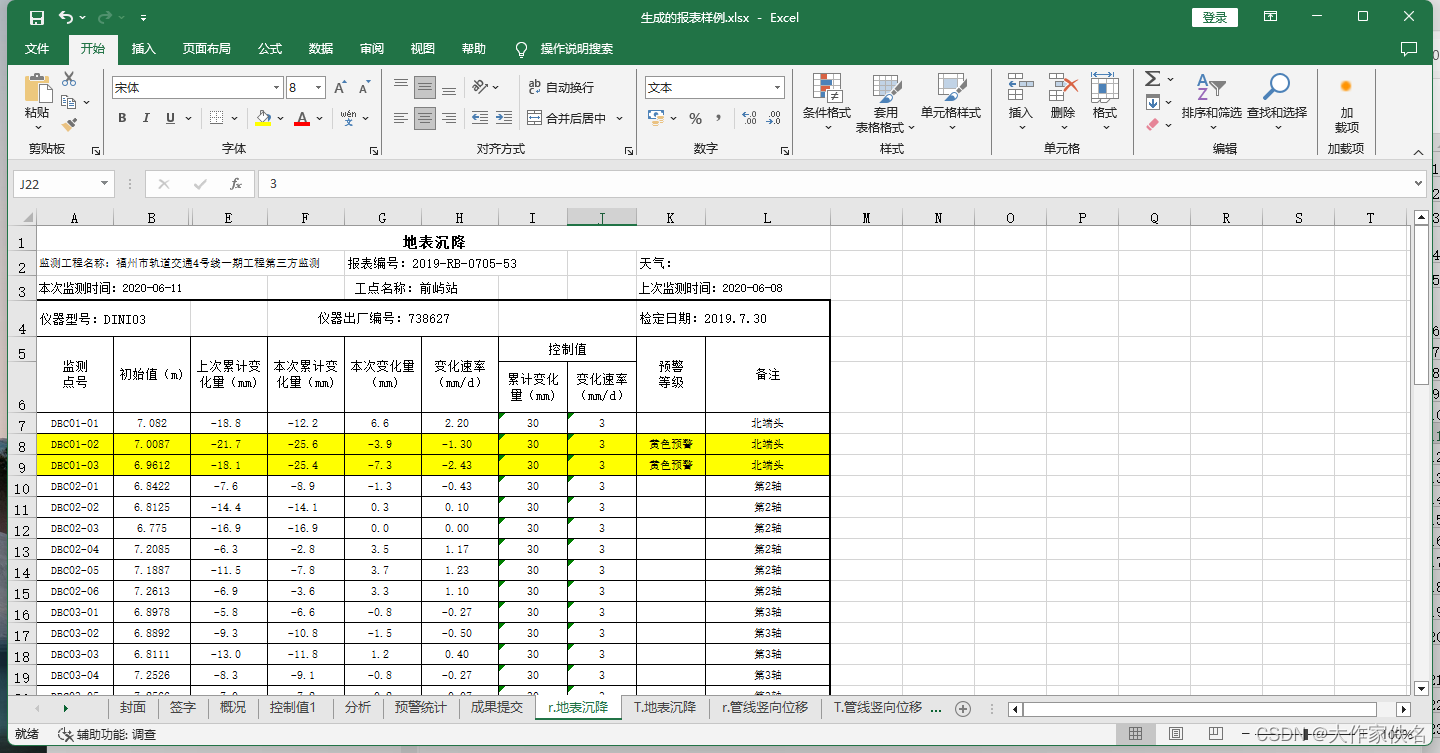Switch to the 数据 (Data) ribbon tab

pos(321,49)
